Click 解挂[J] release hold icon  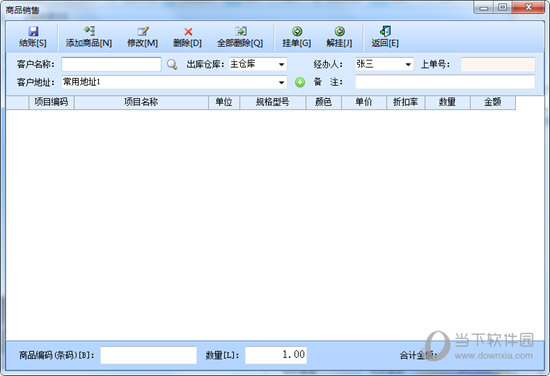pos(339,31)
